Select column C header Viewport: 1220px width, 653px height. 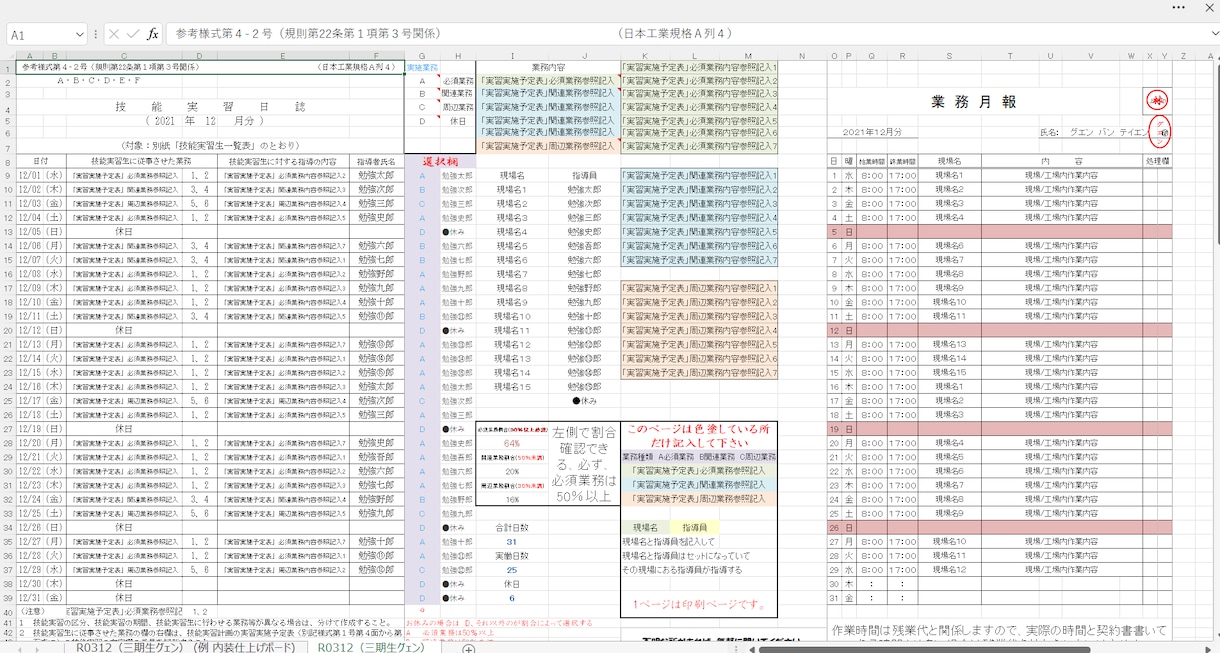pyautogui.click(x=124, y=56)
